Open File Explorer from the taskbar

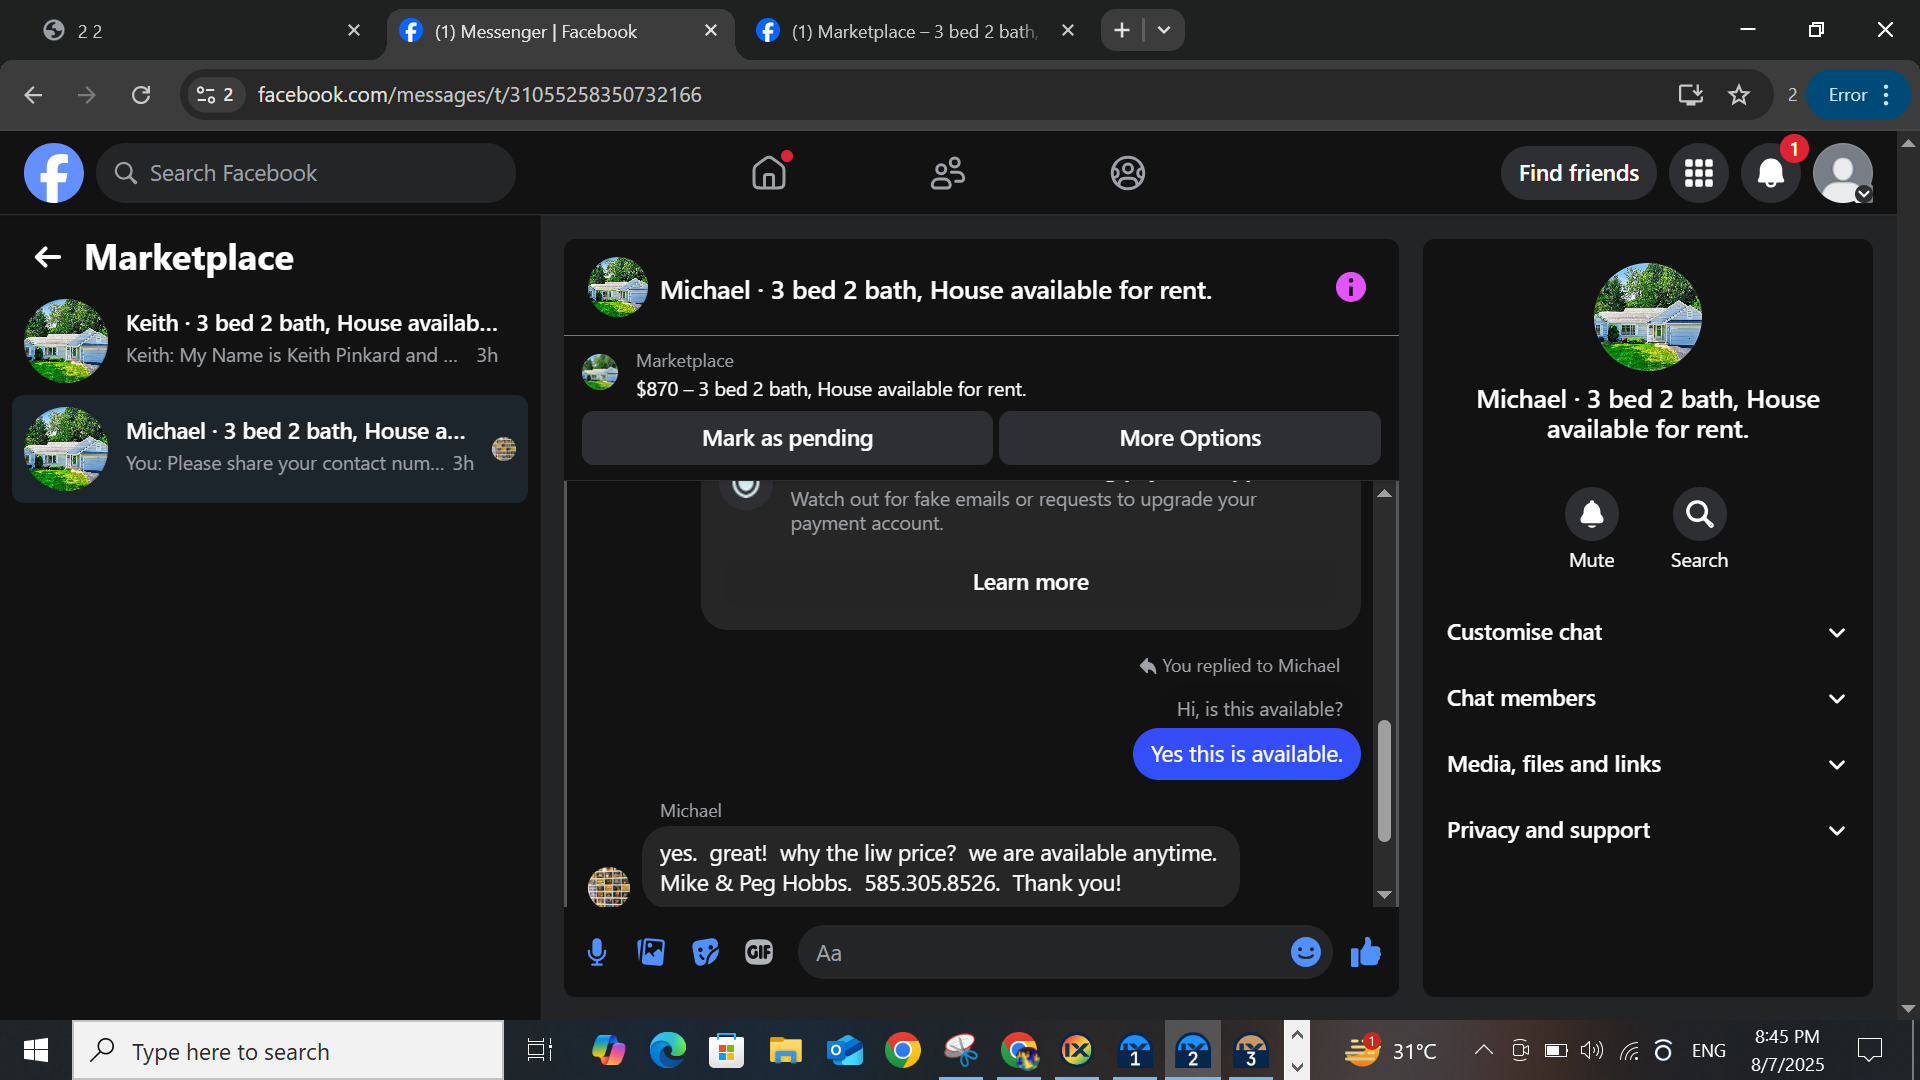coord(786,1050)
